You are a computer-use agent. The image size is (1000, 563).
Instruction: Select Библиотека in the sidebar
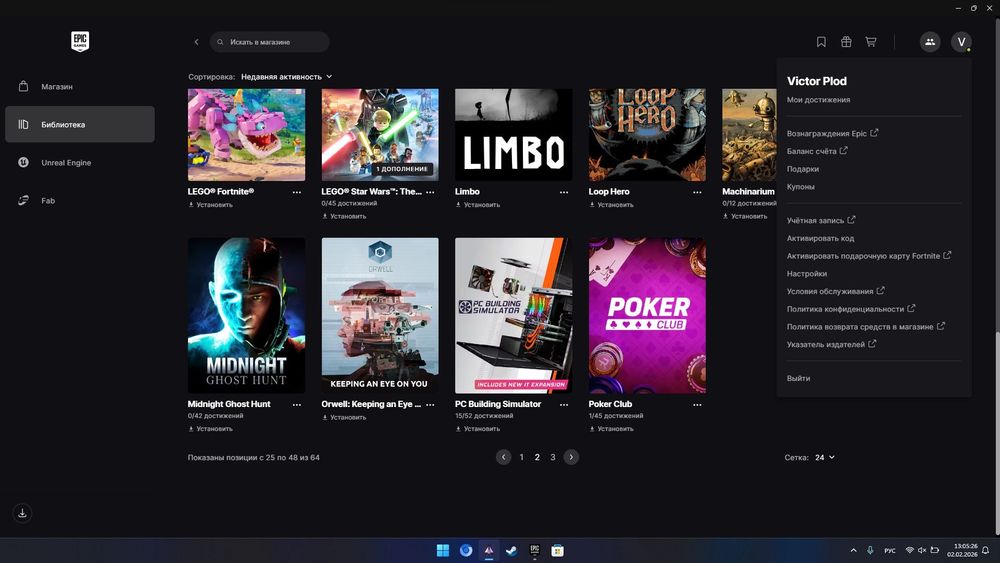click(80, 124)
